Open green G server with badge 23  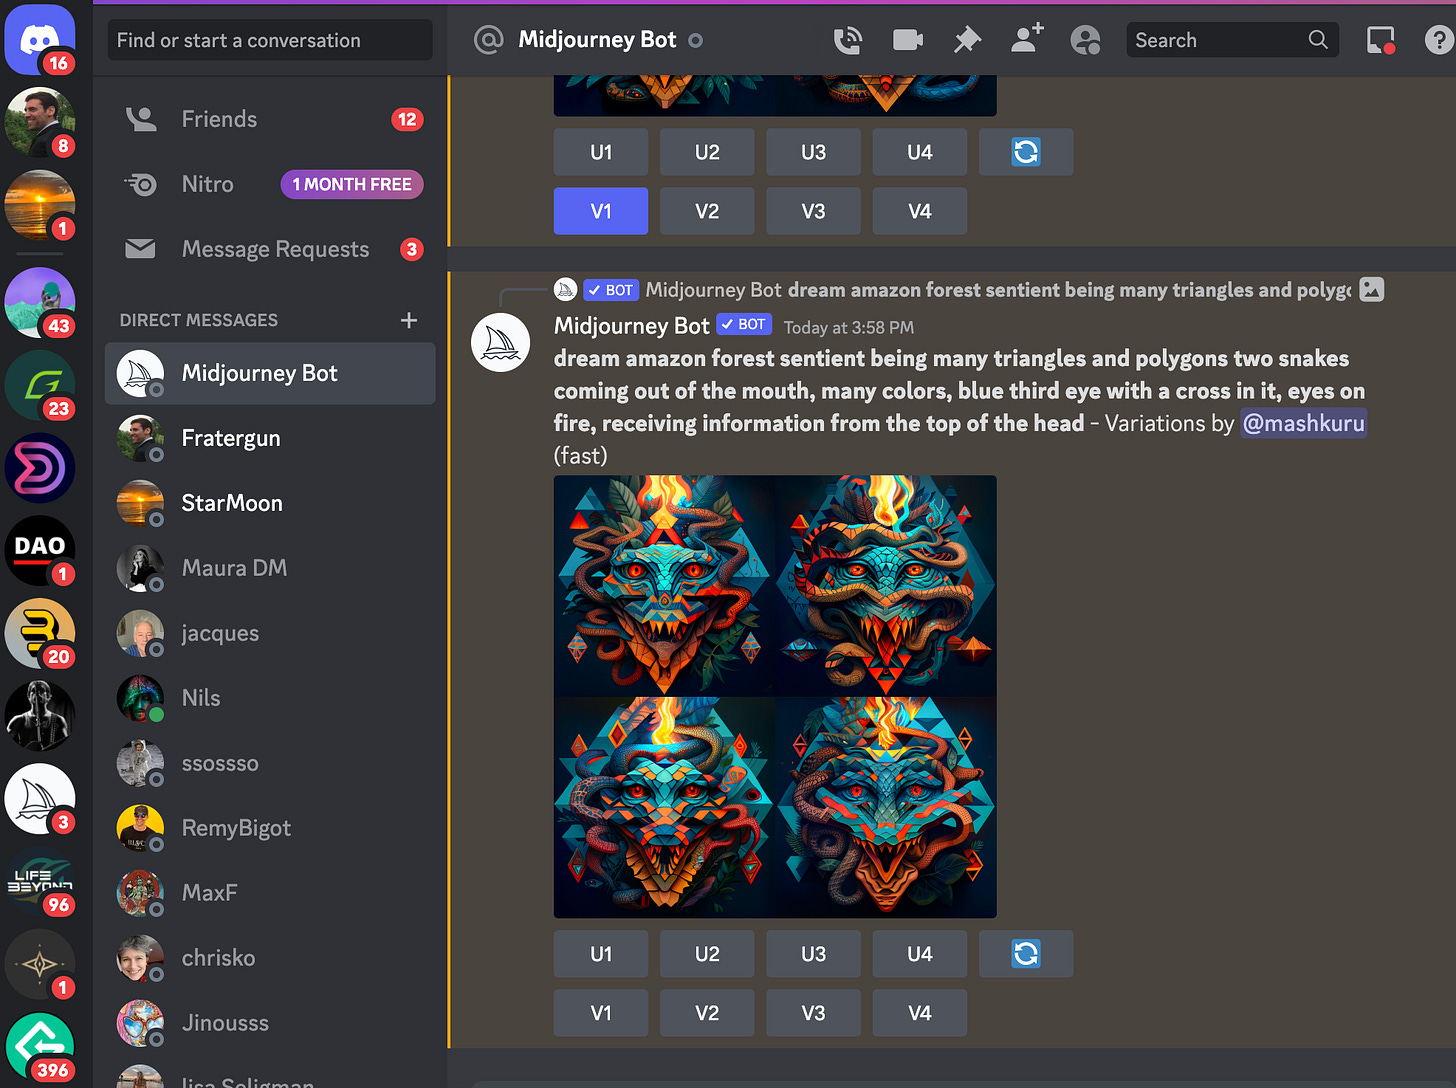40,385
